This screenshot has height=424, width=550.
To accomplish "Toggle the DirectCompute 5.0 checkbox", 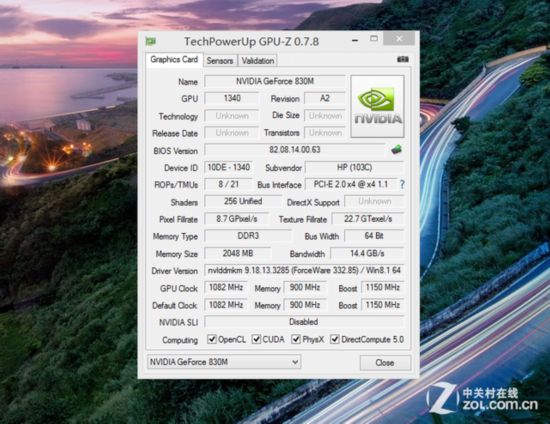I will coord(335,339).
